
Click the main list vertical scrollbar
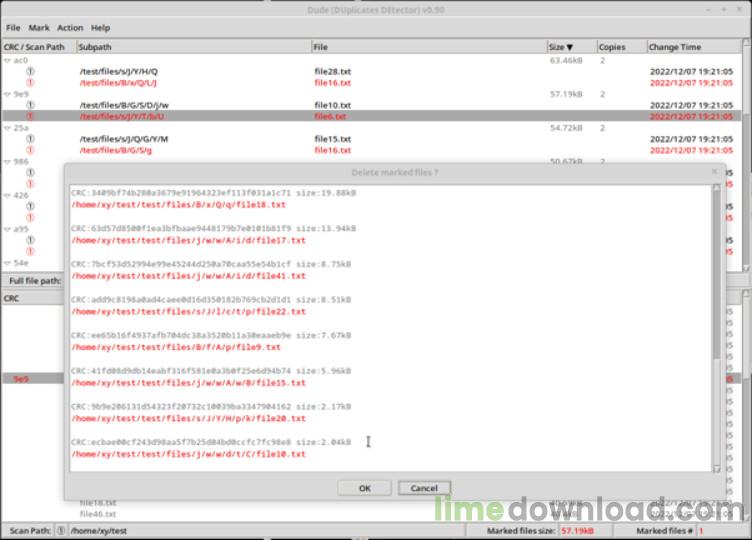tap(746, 158)
